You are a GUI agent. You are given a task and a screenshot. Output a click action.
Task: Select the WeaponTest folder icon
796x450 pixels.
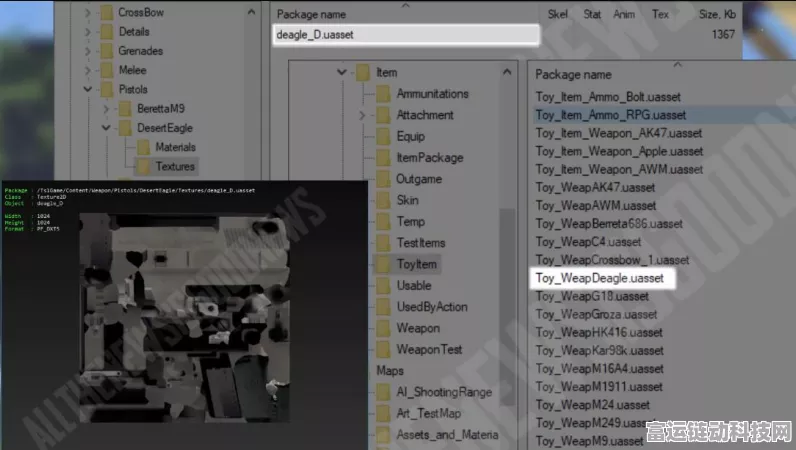click(x=383, y=350)
